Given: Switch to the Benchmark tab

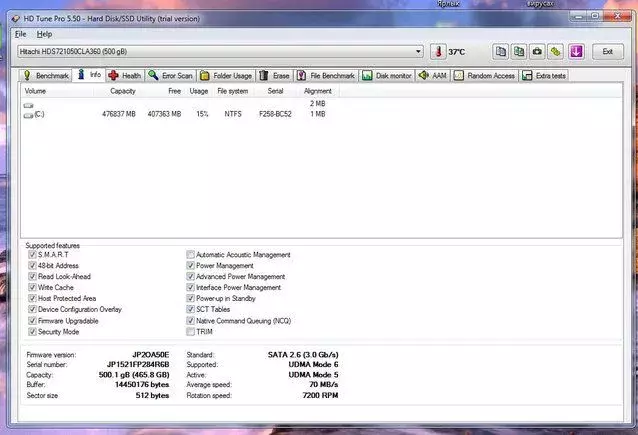Looking at the screenshot, I should pyautogui.click(x=46, y=76).
